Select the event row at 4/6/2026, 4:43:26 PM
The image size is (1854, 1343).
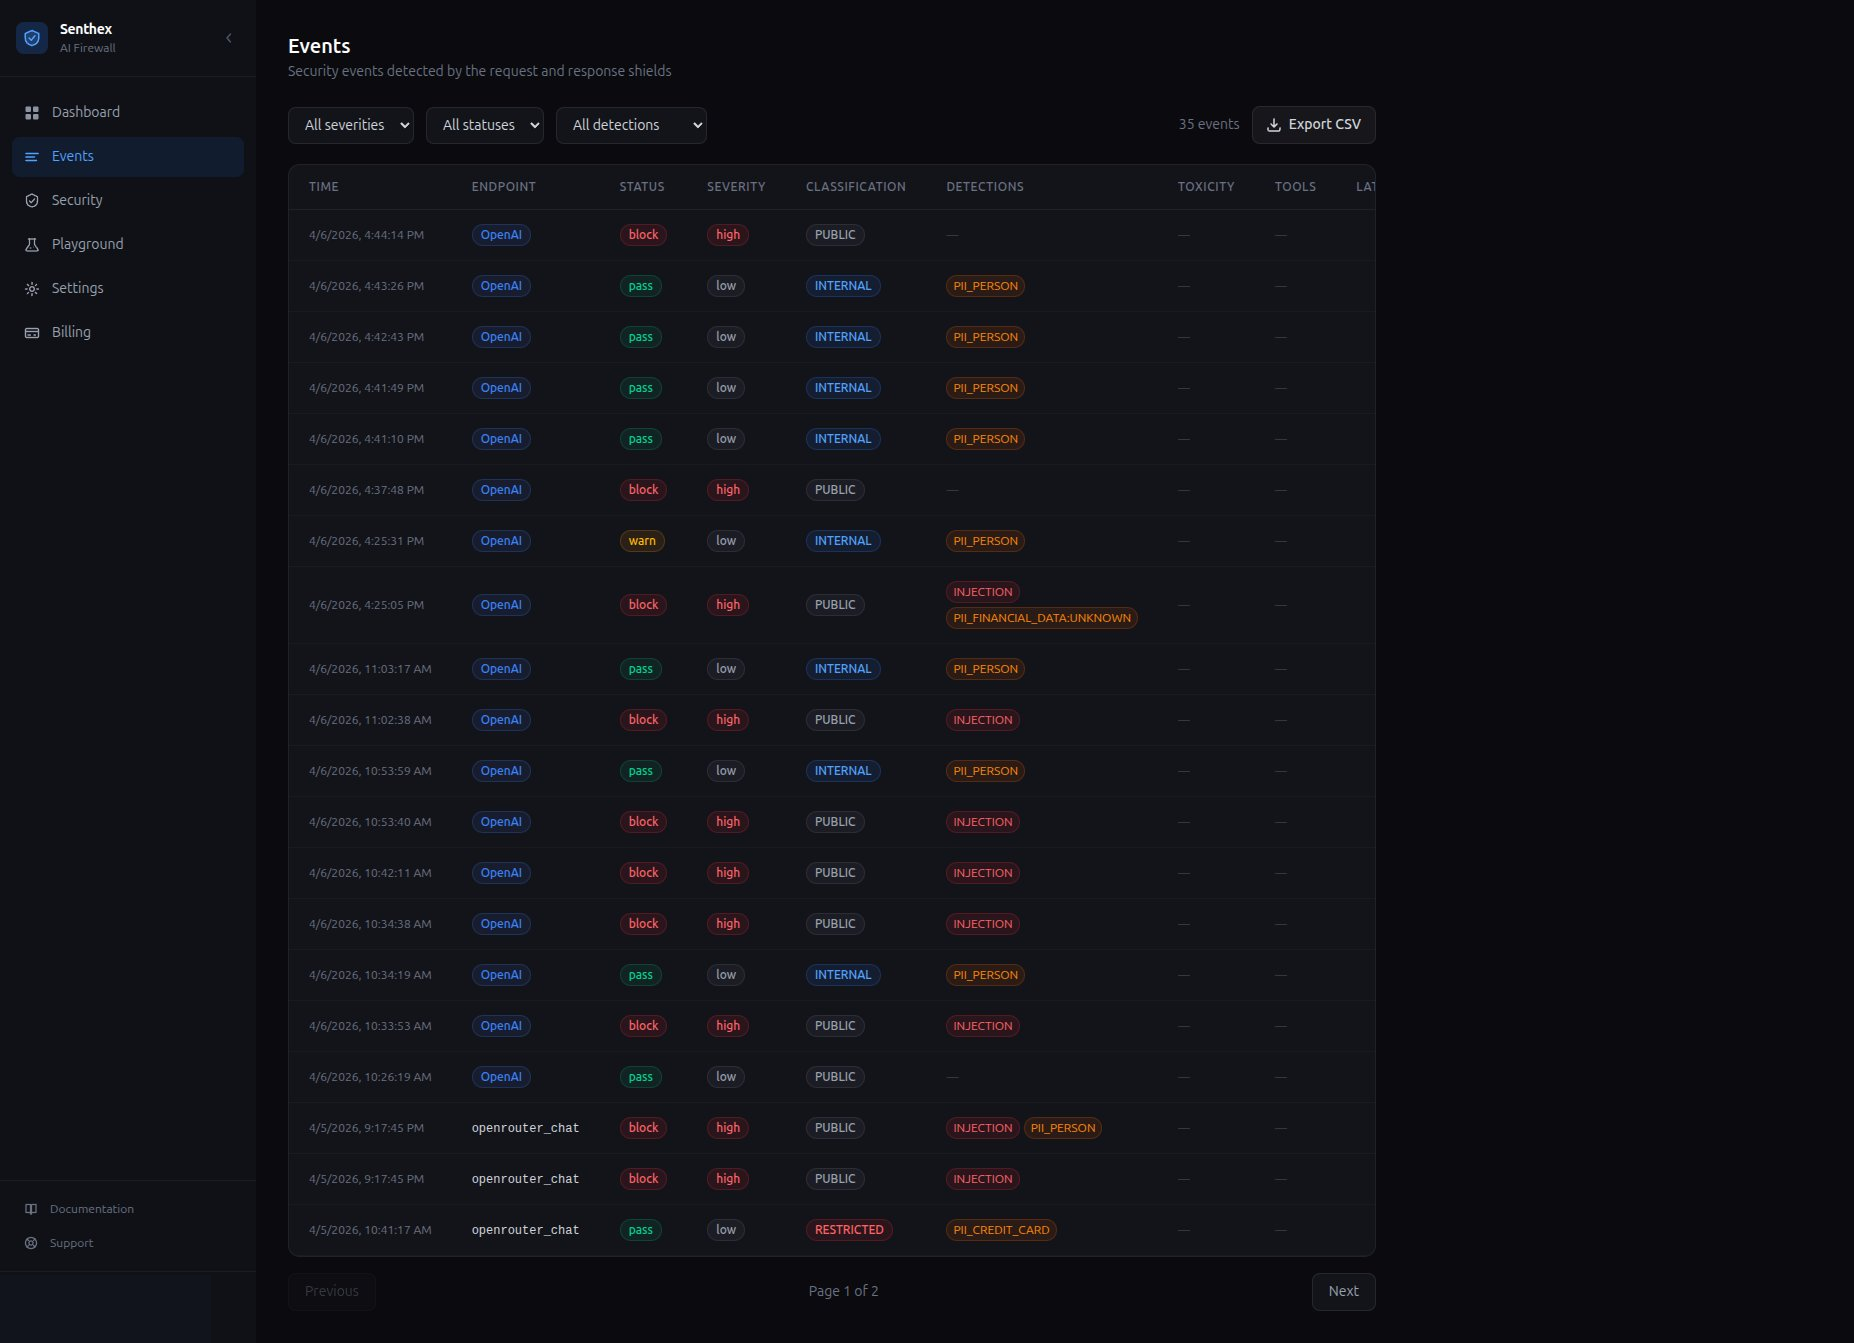click(832, 286)
